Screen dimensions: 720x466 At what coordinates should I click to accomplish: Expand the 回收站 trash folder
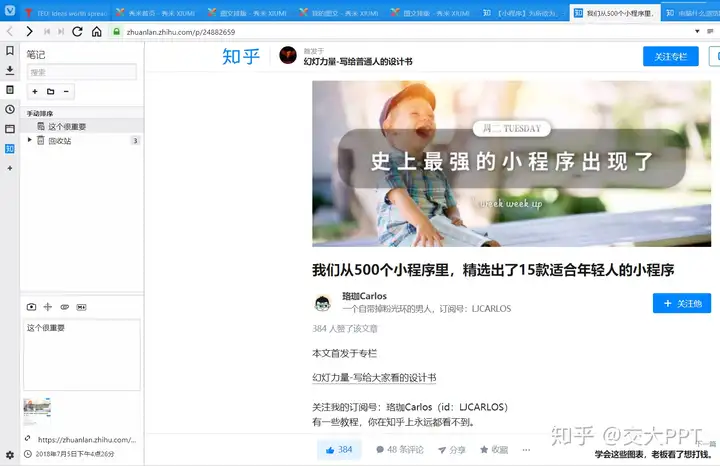(30, 140)
